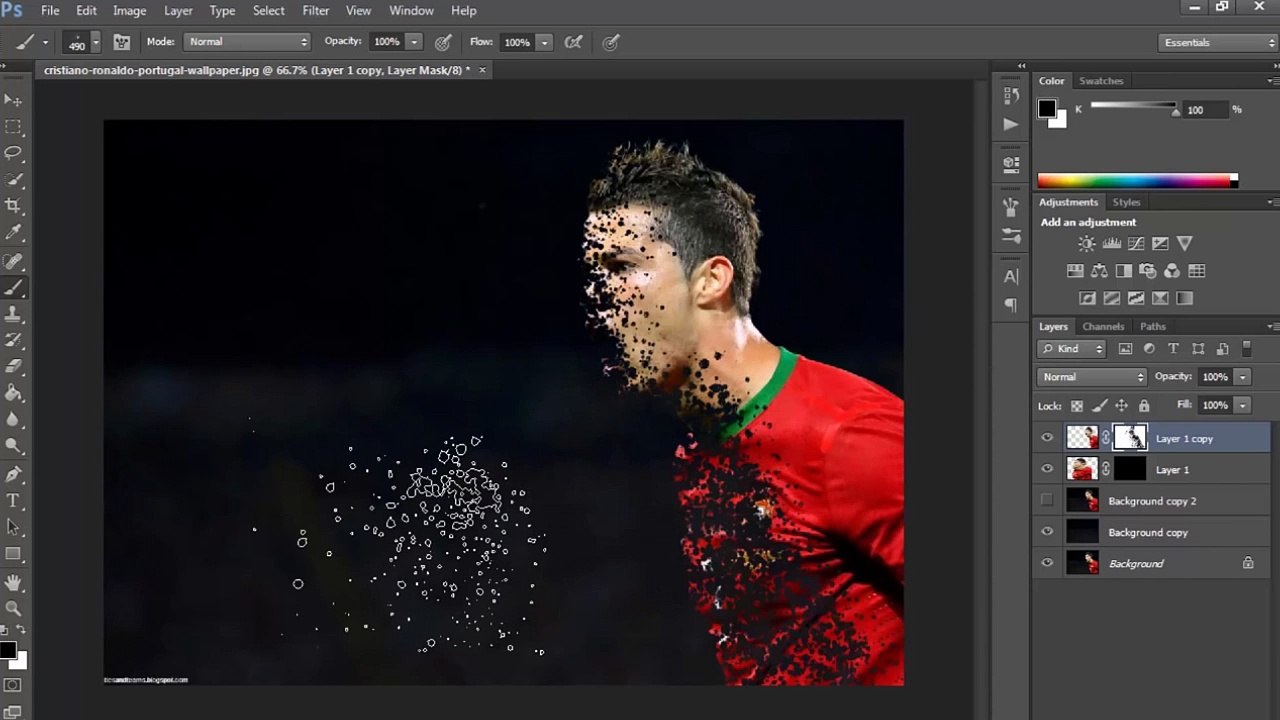Open the brush preset picker arrow

pyautogui.click(x=96, y=42)
